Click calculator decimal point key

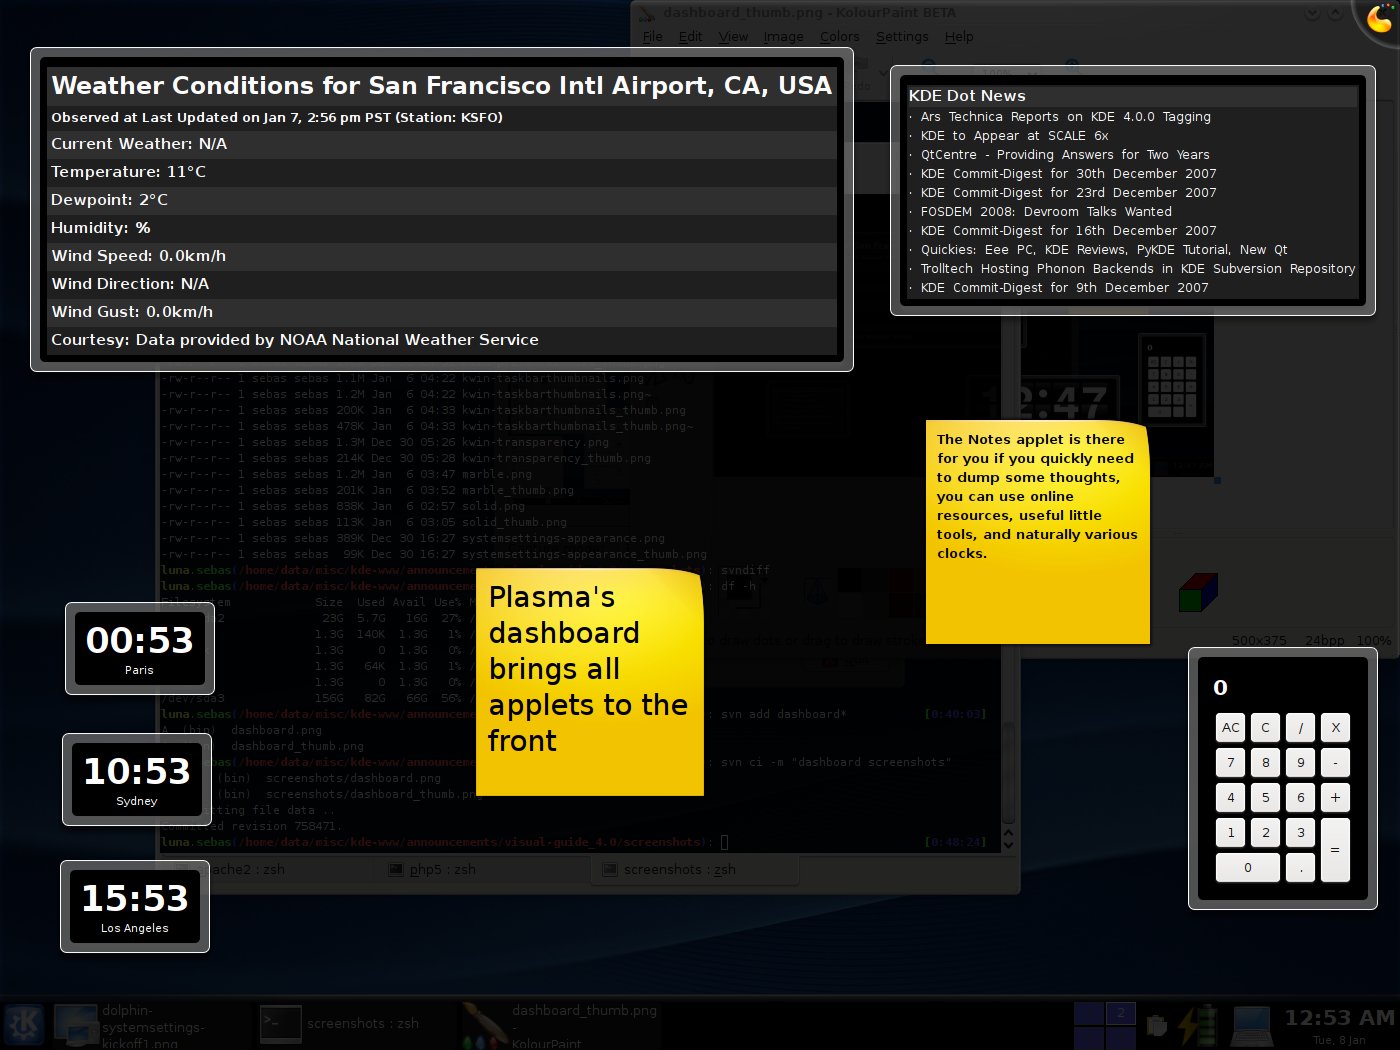click(x=1301, y=868)
